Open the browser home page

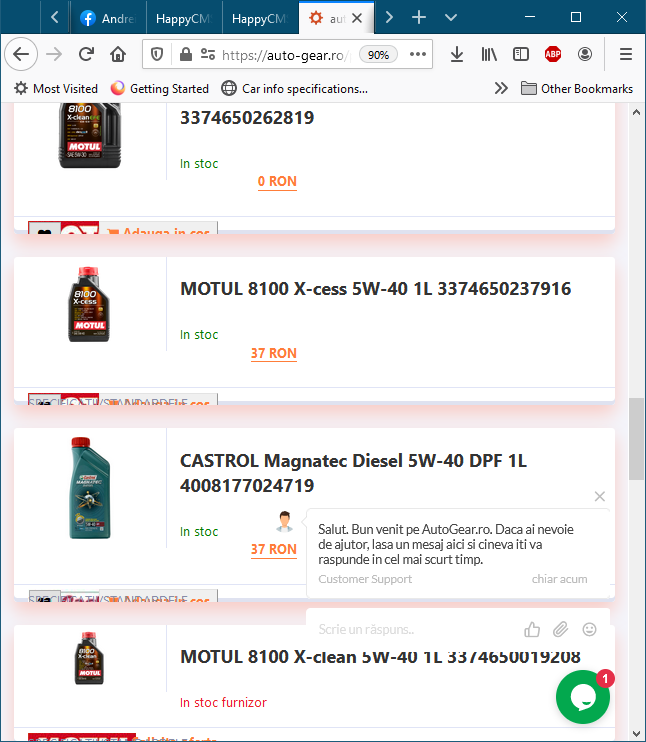[118, 54]
